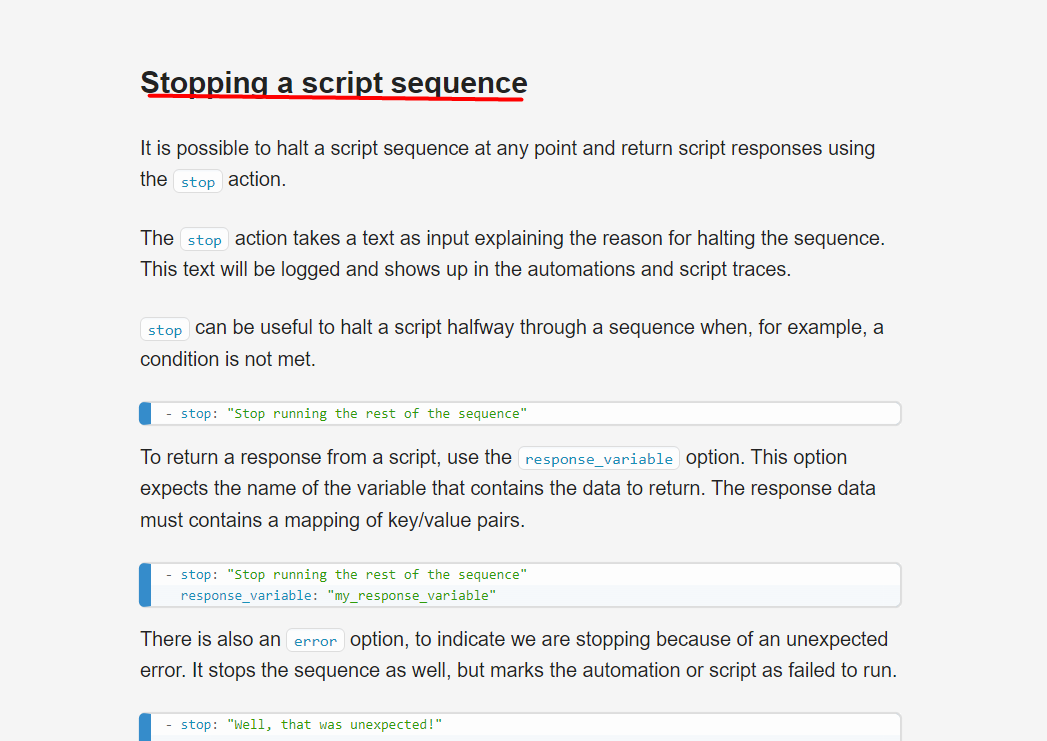Click the "Stopping a script sequence" heading
This screenshot has height=741, width=1047.
tap(333, 83)
